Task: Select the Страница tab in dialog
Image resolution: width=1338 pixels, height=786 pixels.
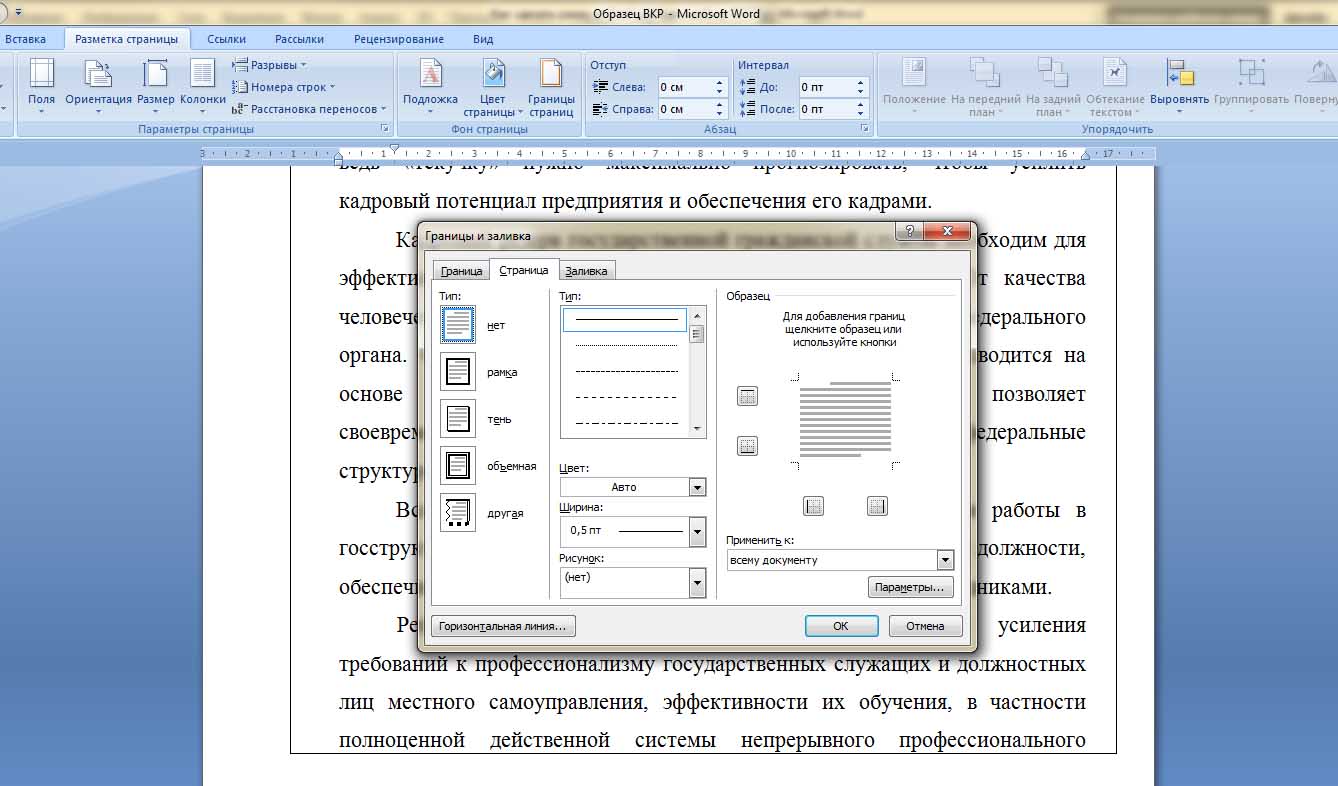Action: click(x=524, y=270)
